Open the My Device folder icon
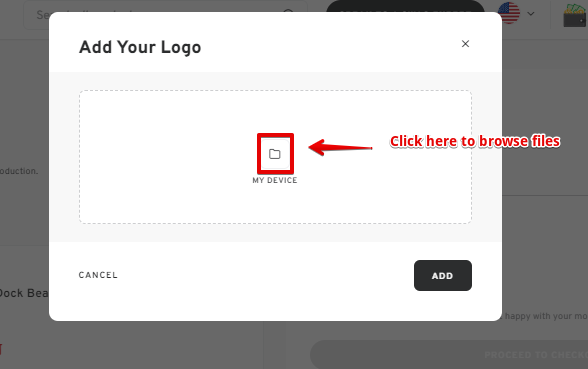The image size is (588, 369). coord(275,154)
